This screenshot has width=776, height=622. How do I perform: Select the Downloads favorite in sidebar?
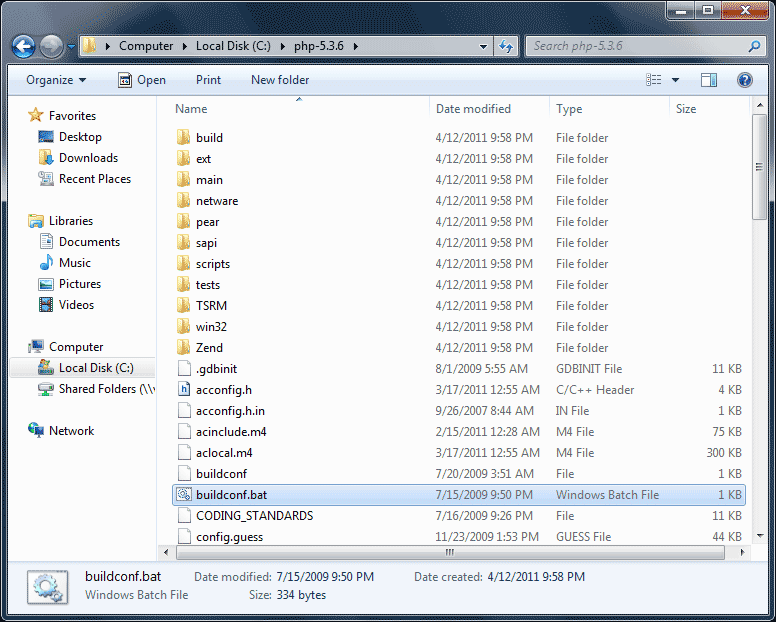(x=88, y=158)
